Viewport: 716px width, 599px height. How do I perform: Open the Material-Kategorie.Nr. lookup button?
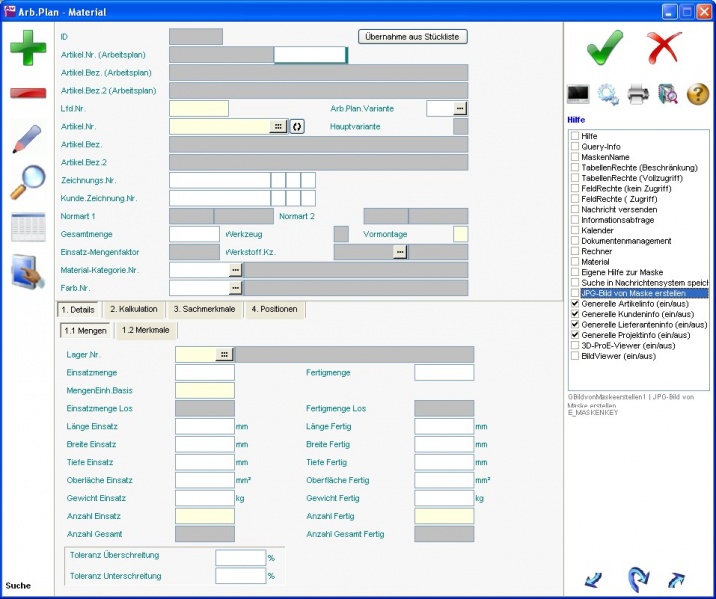coord(235,270)
